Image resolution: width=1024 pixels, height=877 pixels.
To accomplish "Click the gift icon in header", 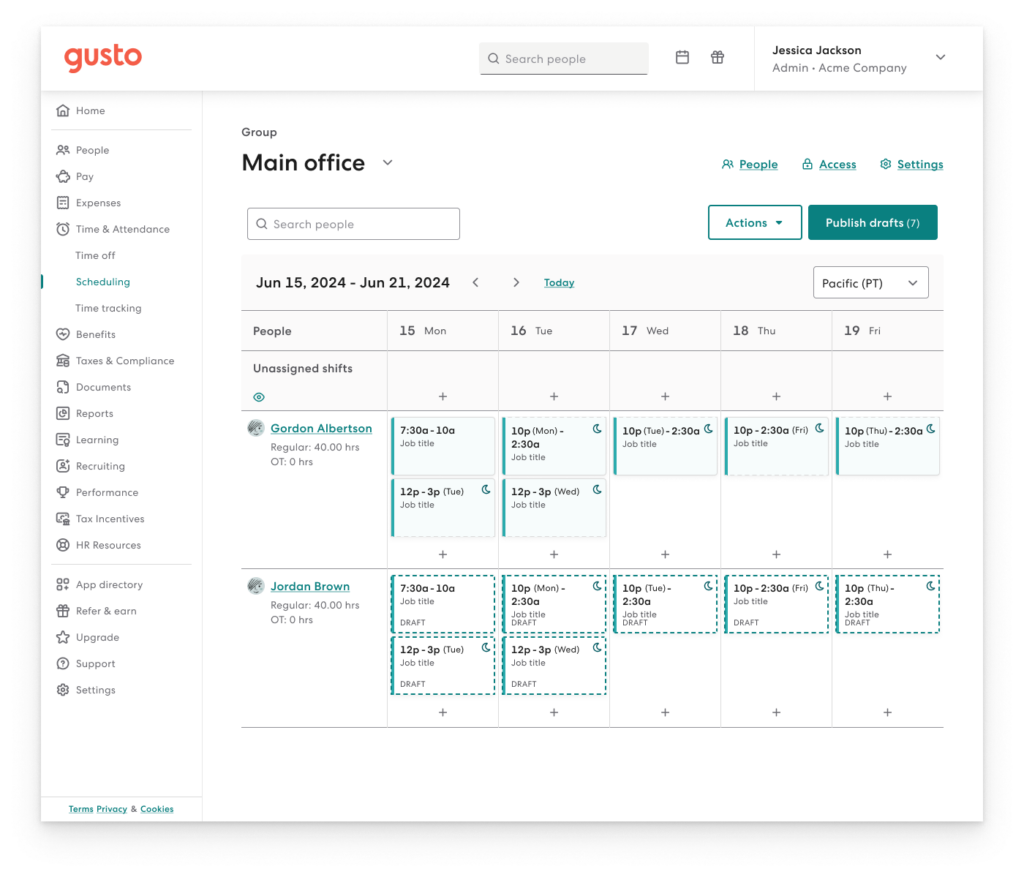I will [717, 58].
